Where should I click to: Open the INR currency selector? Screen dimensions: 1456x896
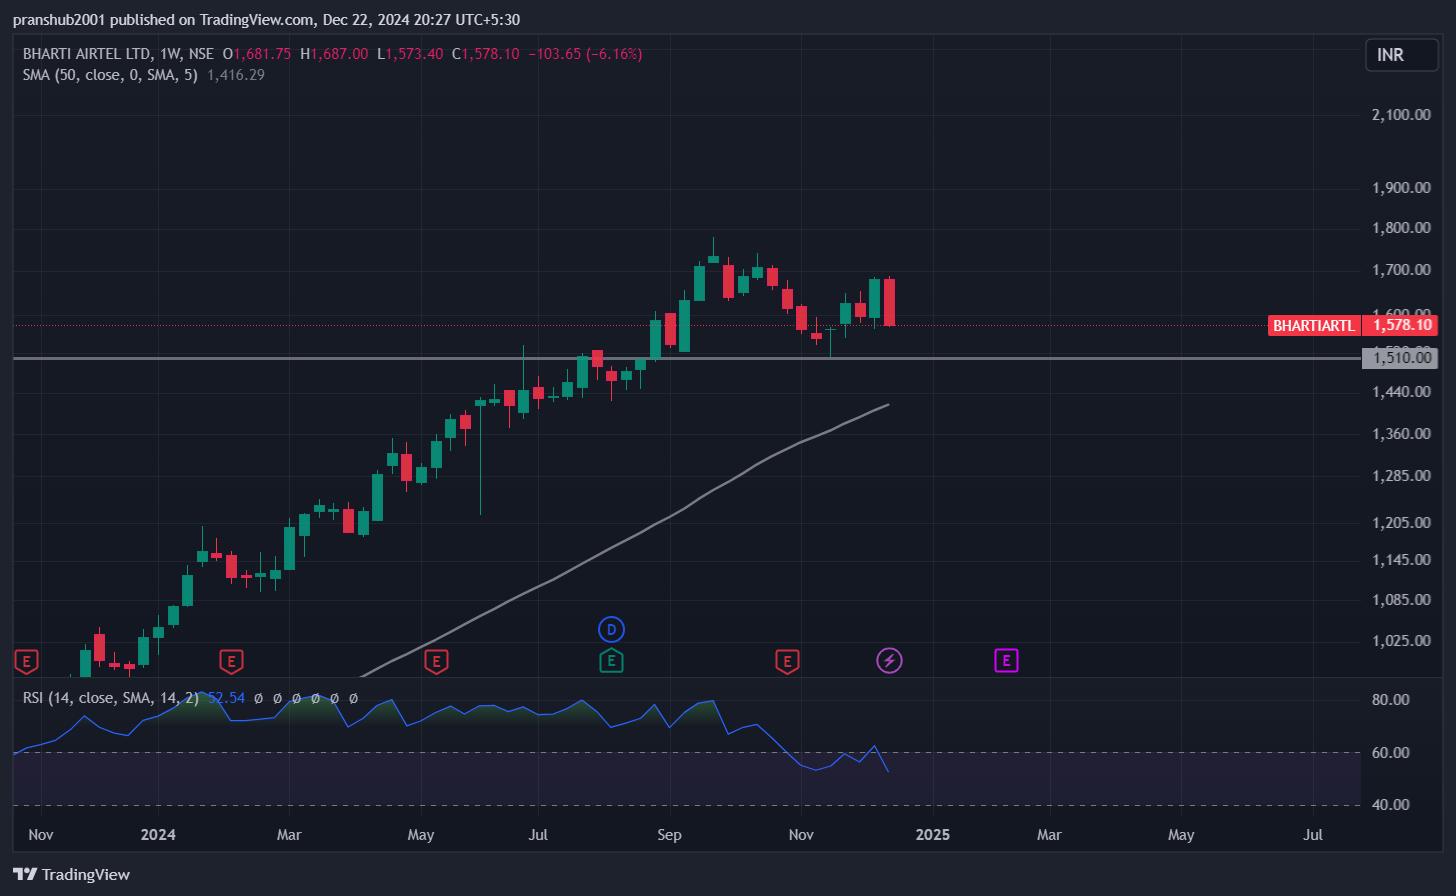tap(1402, 55)
